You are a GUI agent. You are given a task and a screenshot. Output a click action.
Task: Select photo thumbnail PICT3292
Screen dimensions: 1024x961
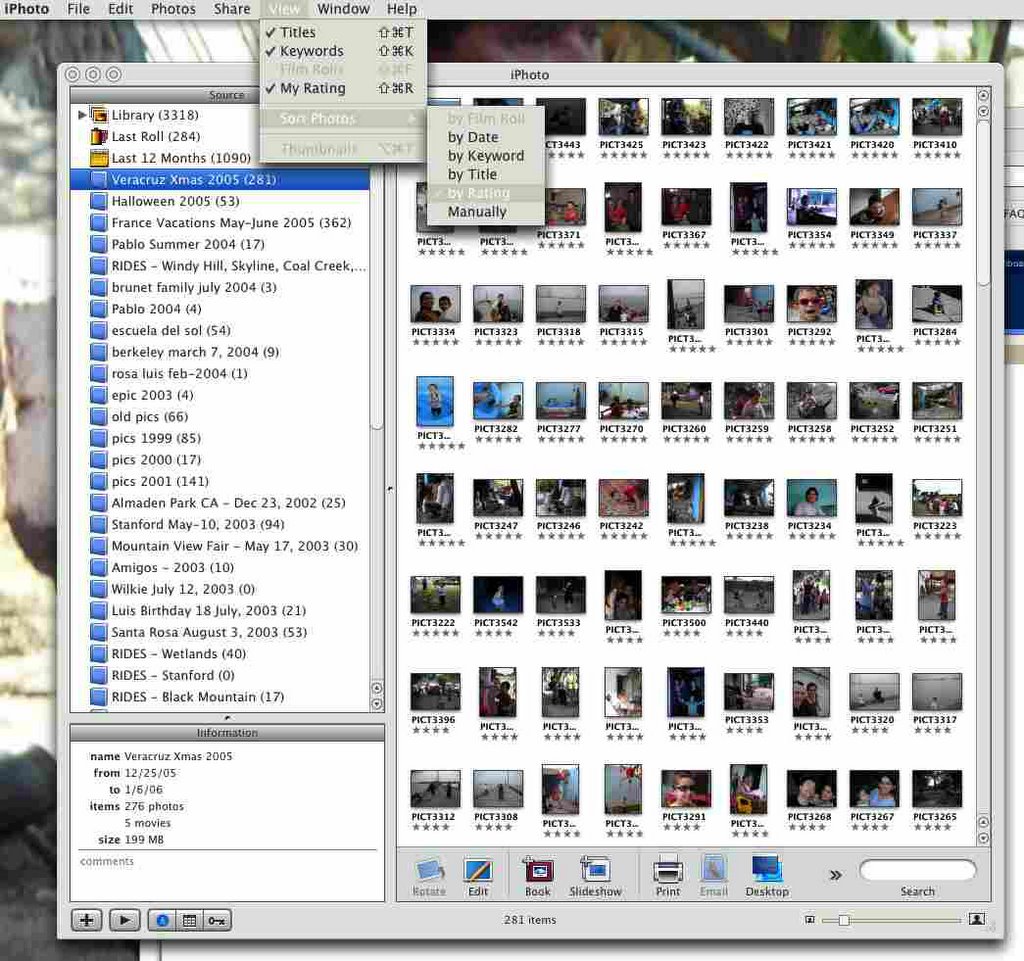[x=811, y=304]
